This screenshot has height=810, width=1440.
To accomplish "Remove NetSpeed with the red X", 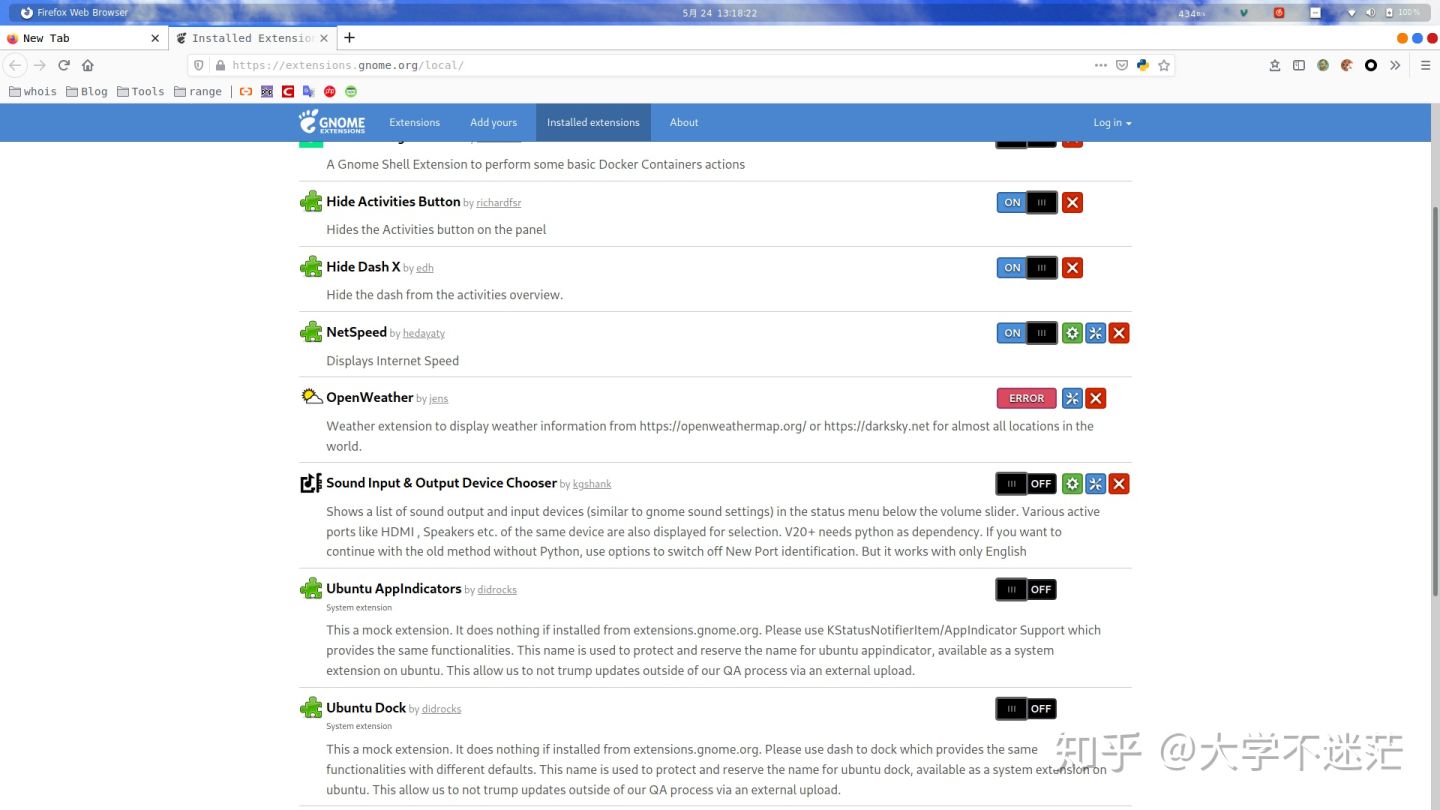I will (1119, 333).
